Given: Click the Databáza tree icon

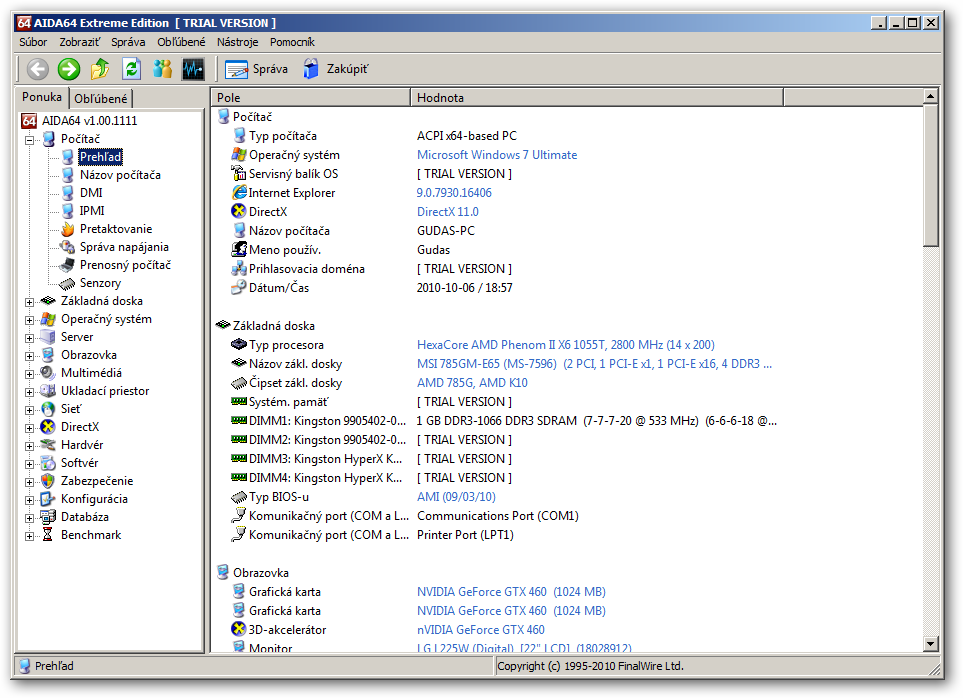Looking at the screenshot, I should [48, 517].
